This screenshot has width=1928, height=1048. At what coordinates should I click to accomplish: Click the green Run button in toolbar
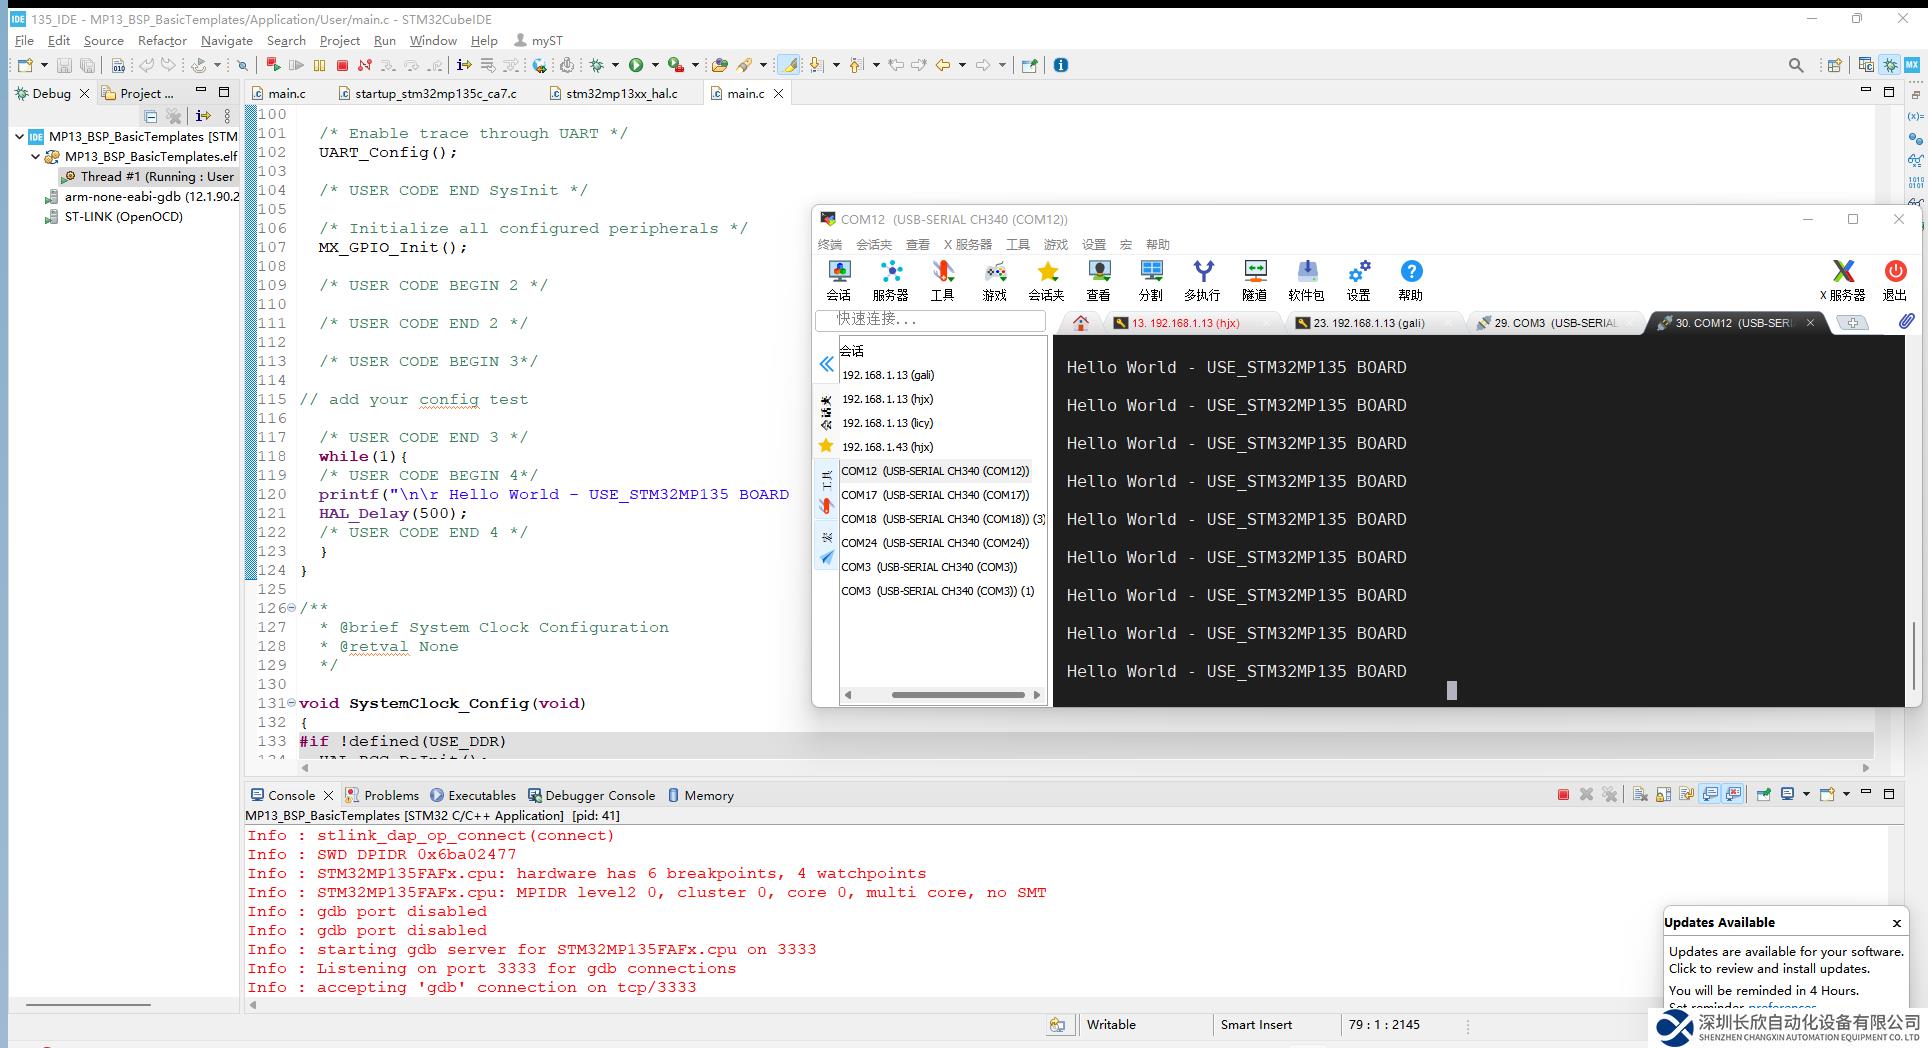coord(636,65)
